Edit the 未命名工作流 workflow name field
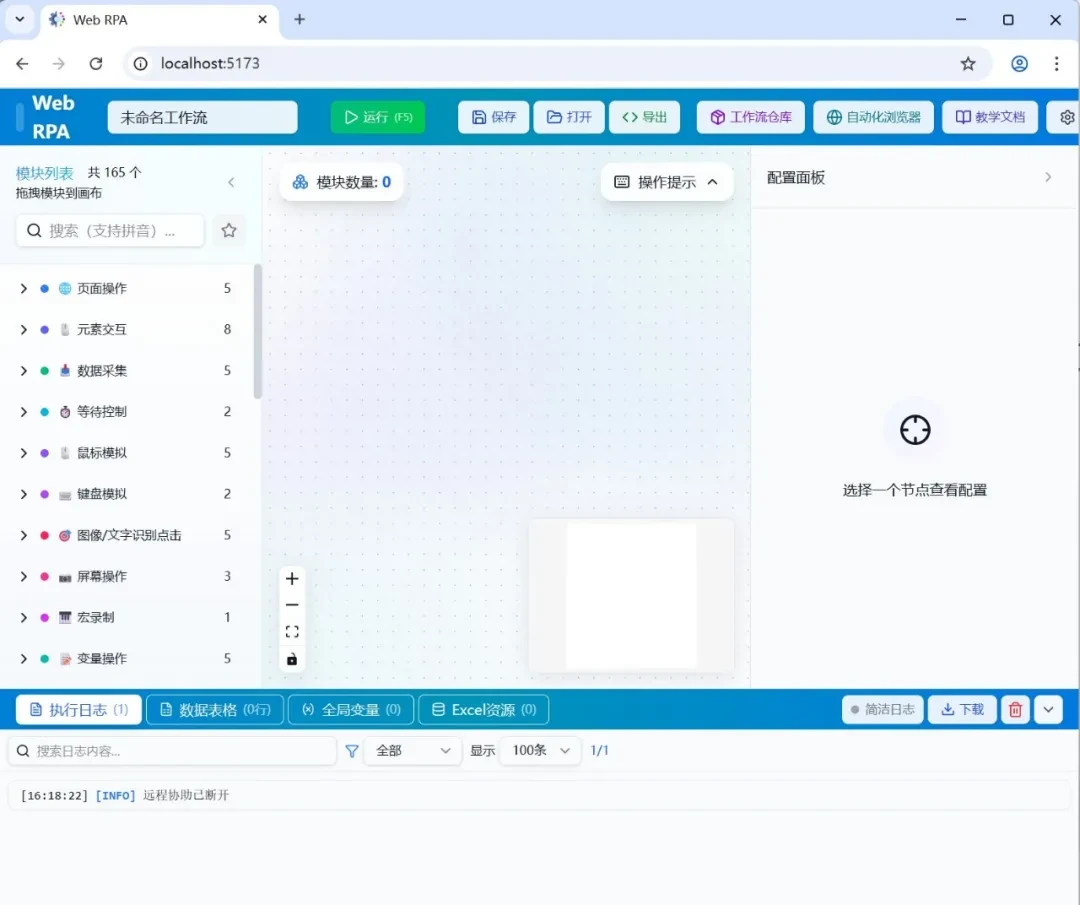 pos(202,117)
